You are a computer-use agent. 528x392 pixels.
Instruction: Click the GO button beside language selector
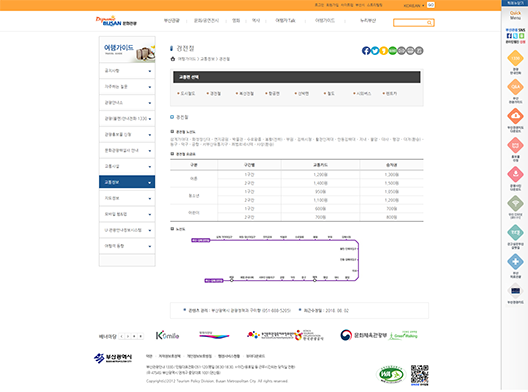[x=430, y=5]
